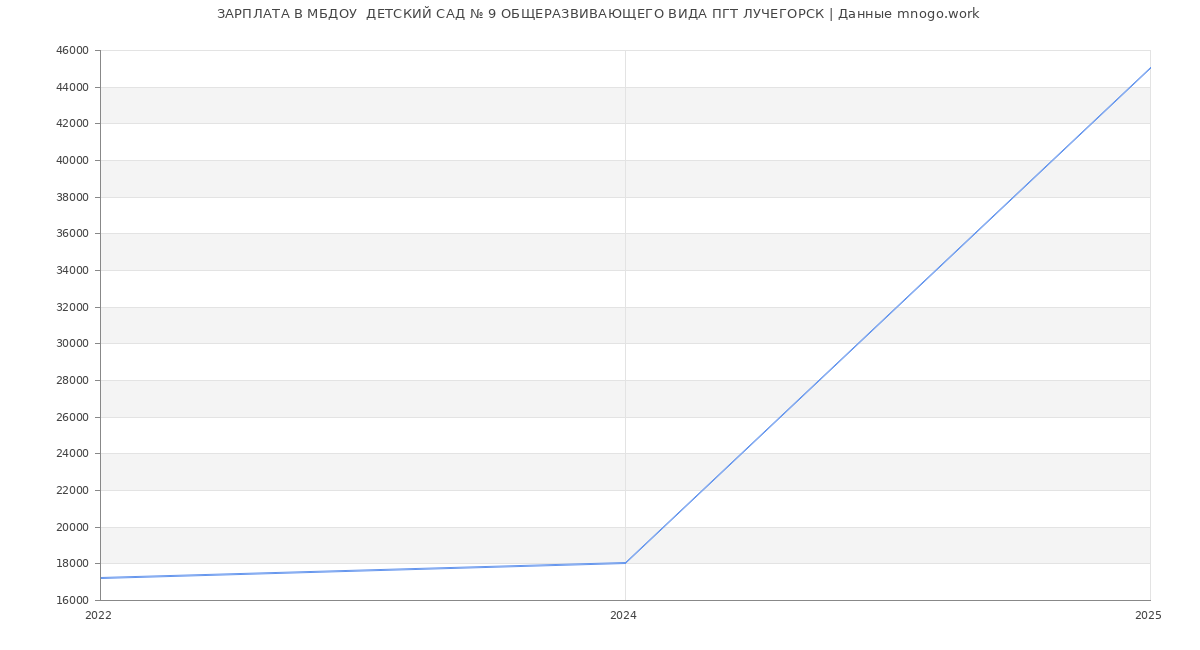Click the chart title mentioning mnogo.work
The image size is (1200, 650).
click(x=598, y=14)
